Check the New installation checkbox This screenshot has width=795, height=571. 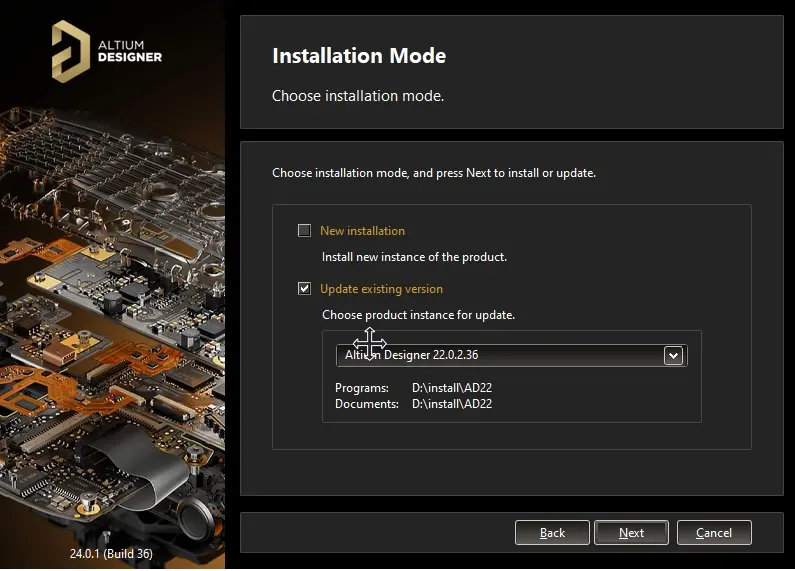[304, 231]
